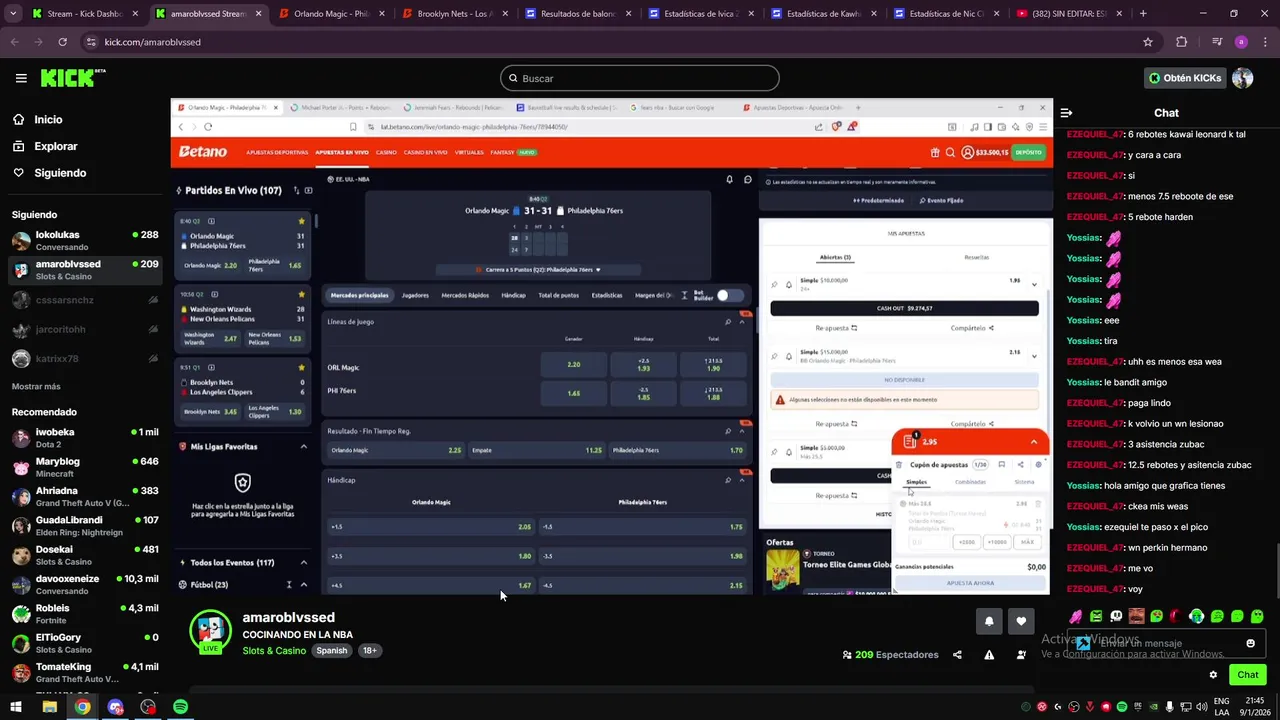Click the CASH OUT $9,274.57 button
Viewport: 1280px width, 720px height.
pos(904,308)
